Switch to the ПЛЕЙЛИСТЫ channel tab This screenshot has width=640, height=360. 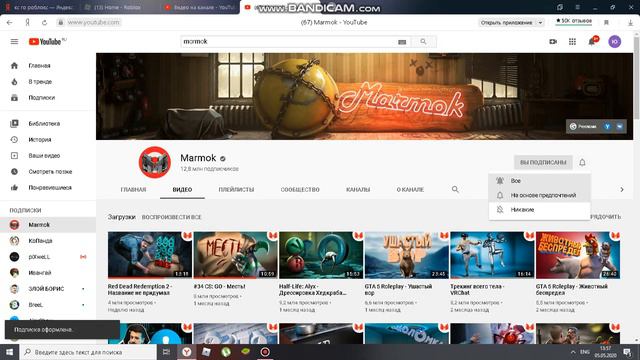236,189
